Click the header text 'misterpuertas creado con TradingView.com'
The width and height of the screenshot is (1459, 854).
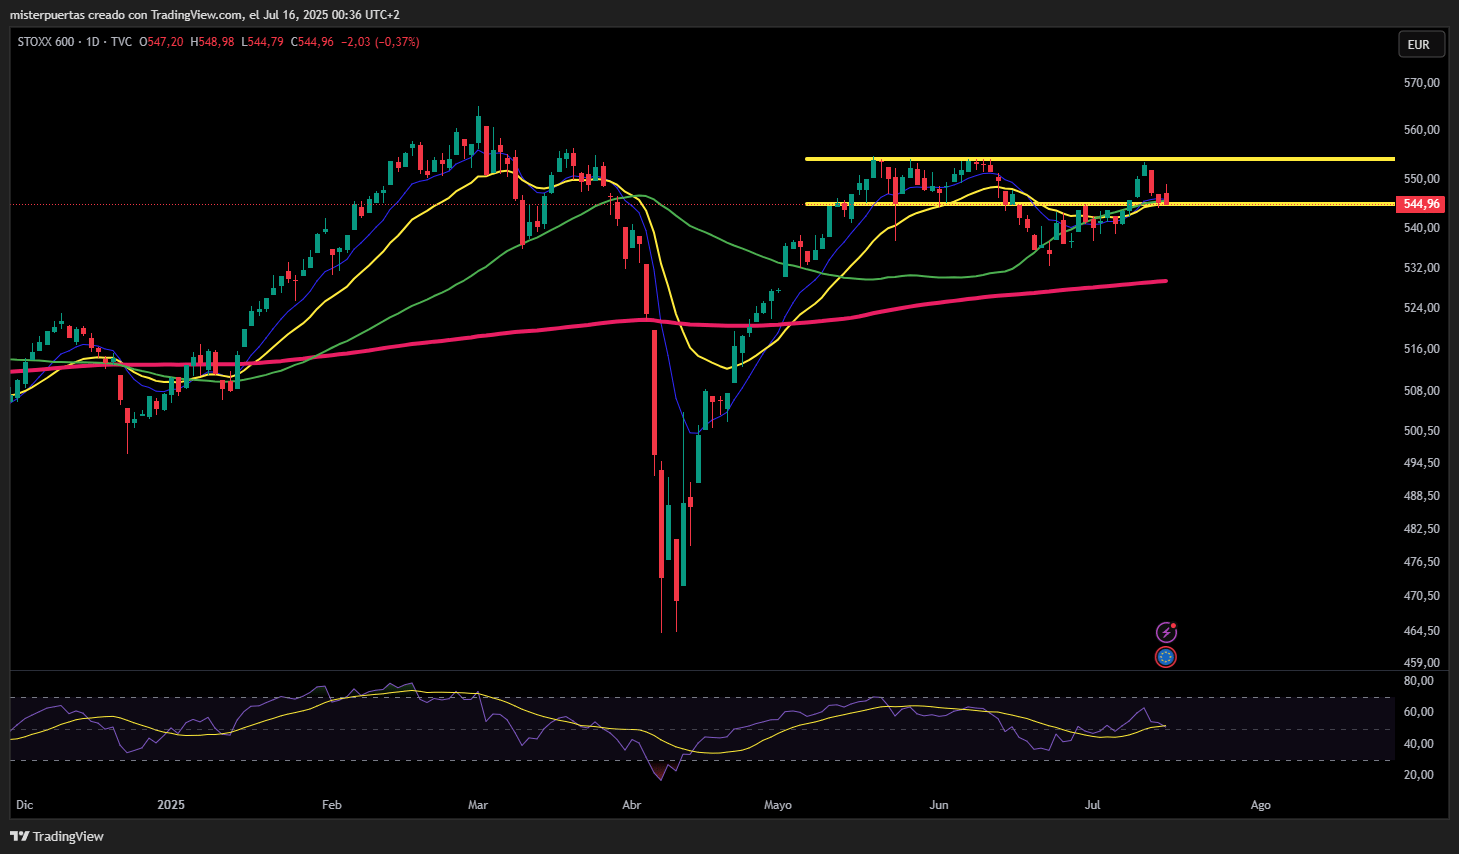[126, 15]
